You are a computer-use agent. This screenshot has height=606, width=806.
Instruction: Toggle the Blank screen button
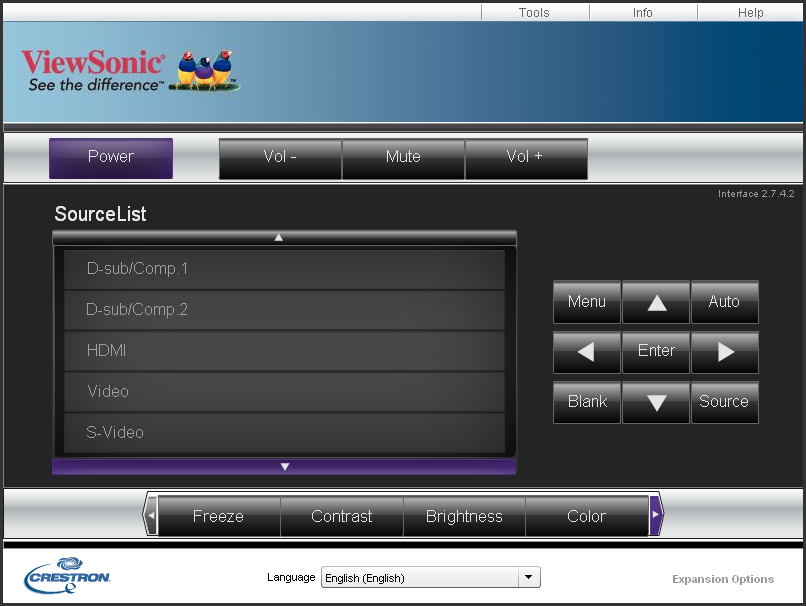click(587, 402)
